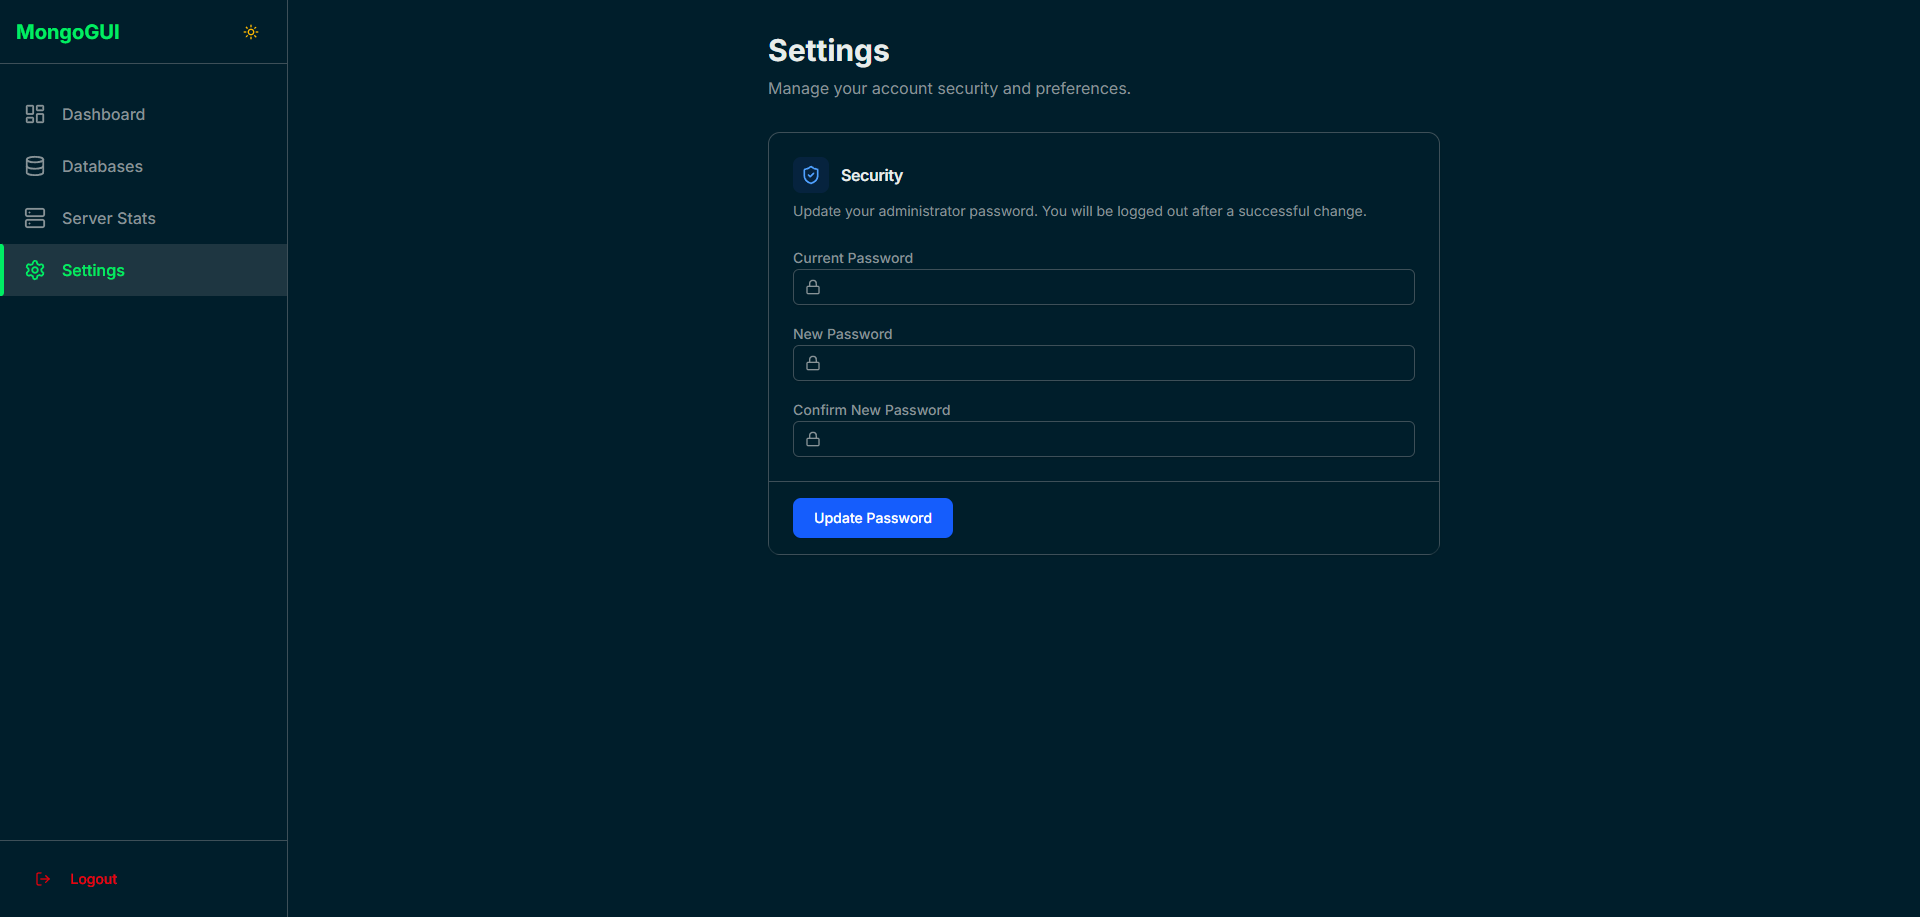Click the lock icon in New Password
This screenshot has height=917, width=1920.
[813, 363]
